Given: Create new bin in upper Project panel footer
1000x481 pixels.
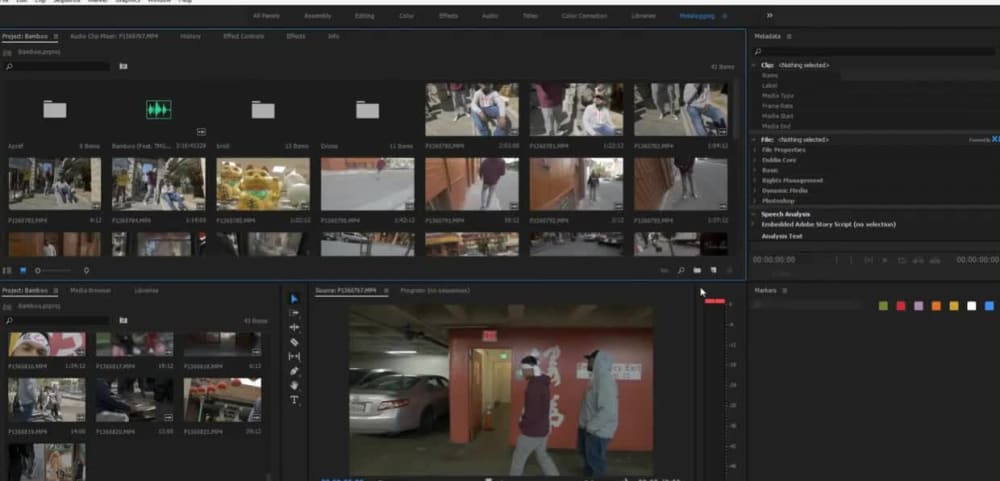Looking at the screenshot, I should point(697,270).
